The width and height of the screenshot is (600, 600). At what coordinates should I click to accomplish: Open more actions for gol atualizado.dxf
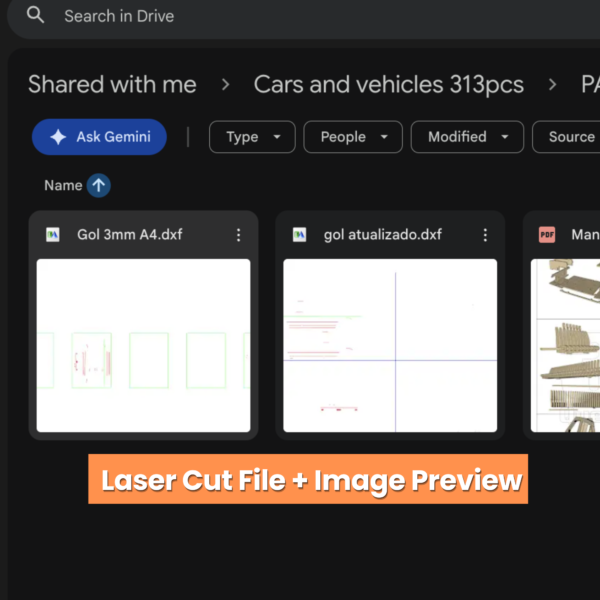(485, 235)
